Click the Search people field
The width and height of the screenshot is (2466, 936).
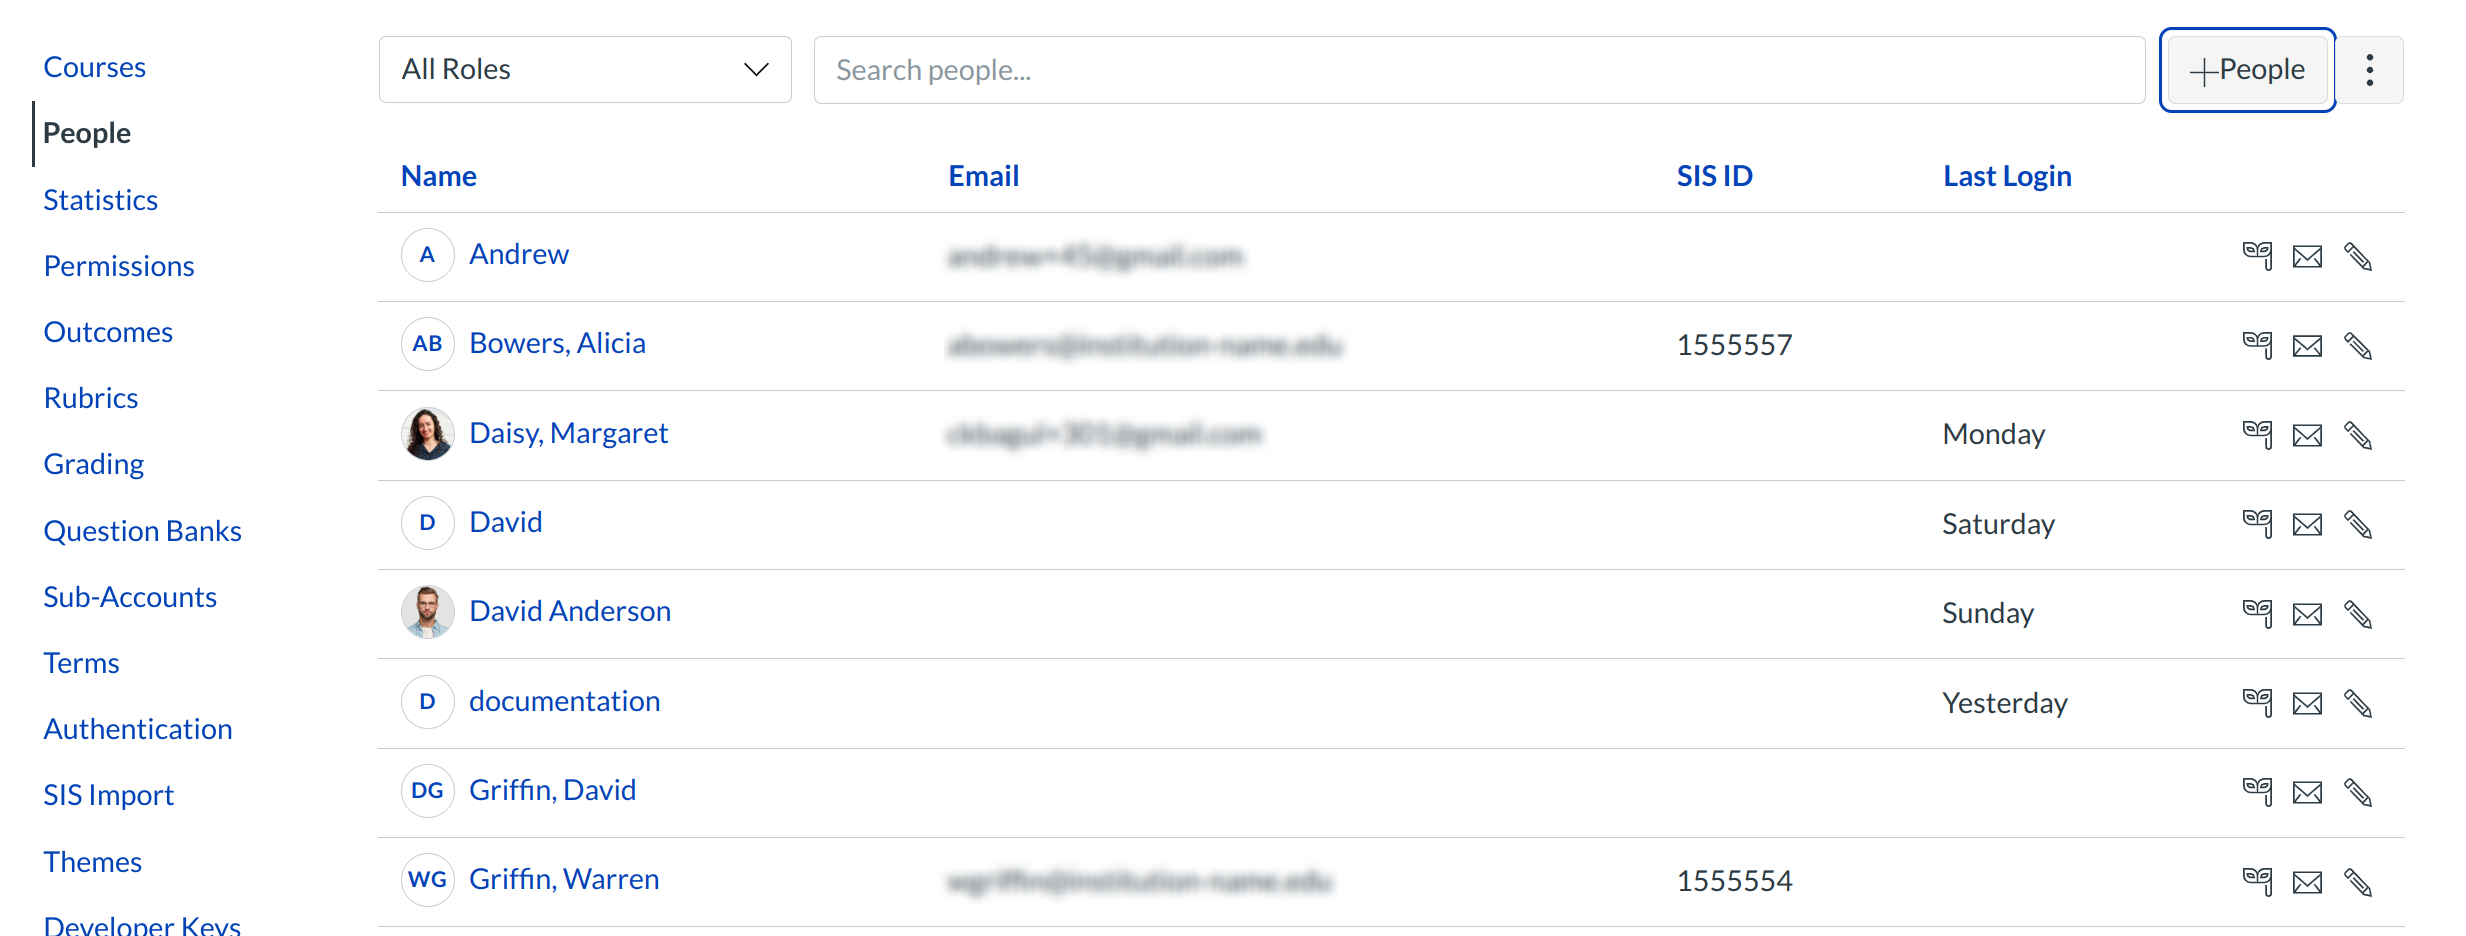click(1478, 70)
